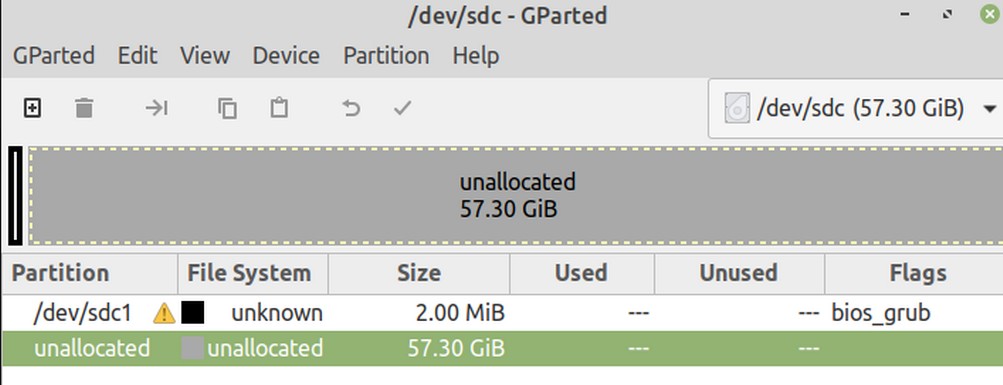Screen dimensions: 1003x385
Task: Open the /dev/sdc device selector dropdown
Action: (855, 109)
